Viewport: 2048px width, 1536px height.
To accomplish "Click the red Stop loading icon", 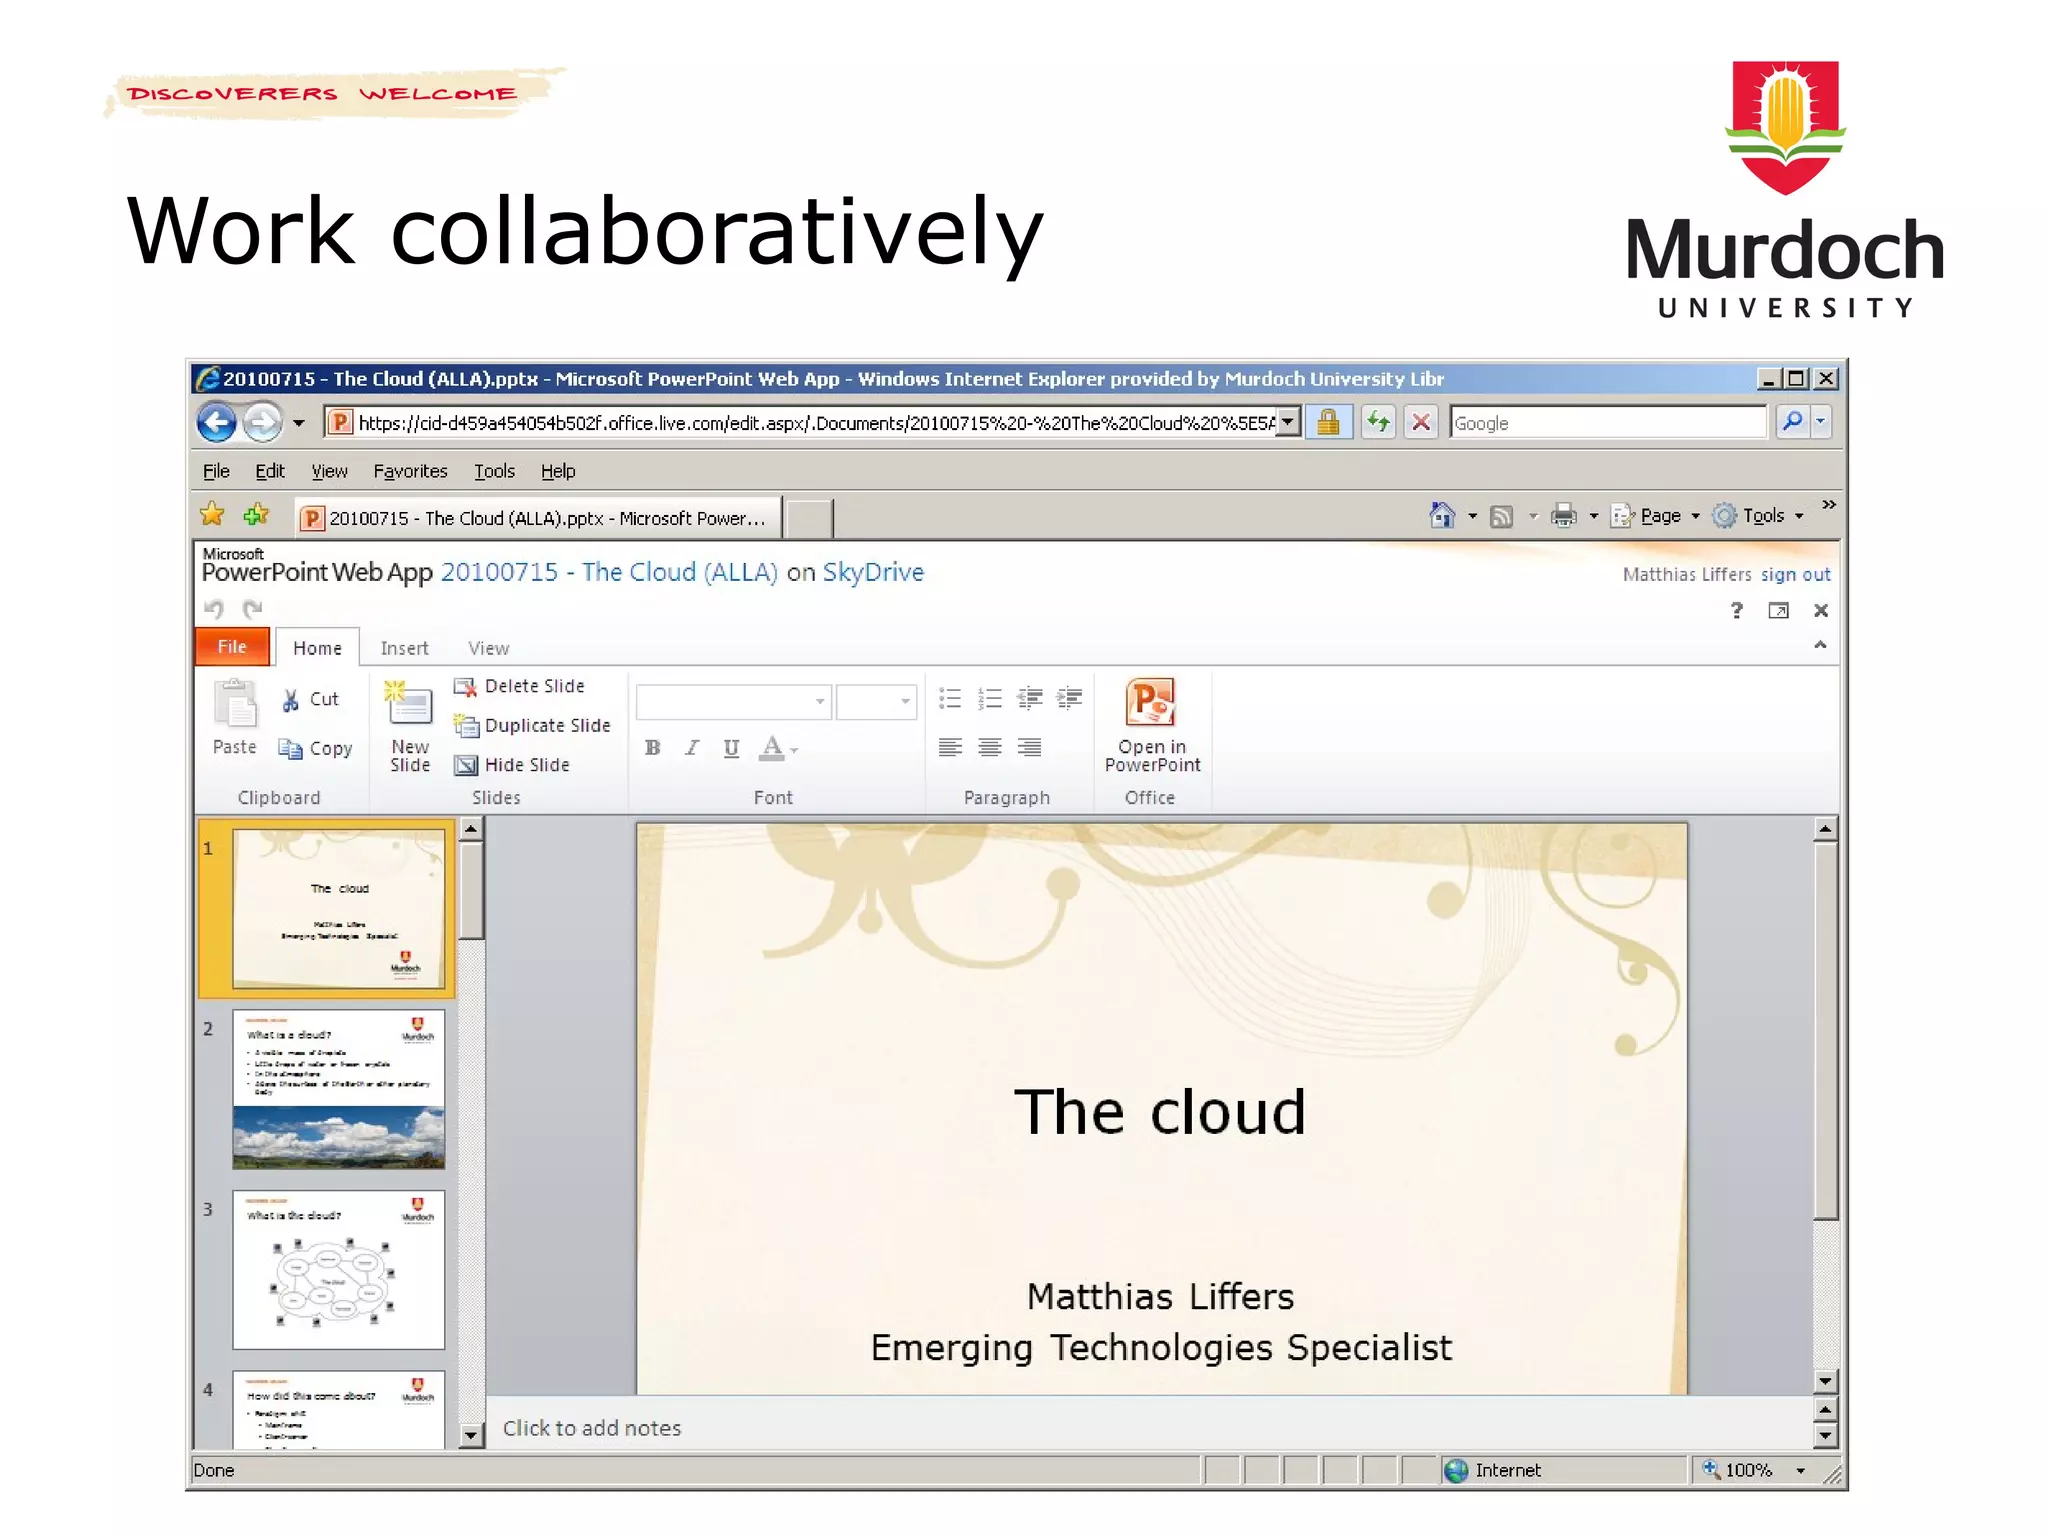I will [x=1420, y=422].
